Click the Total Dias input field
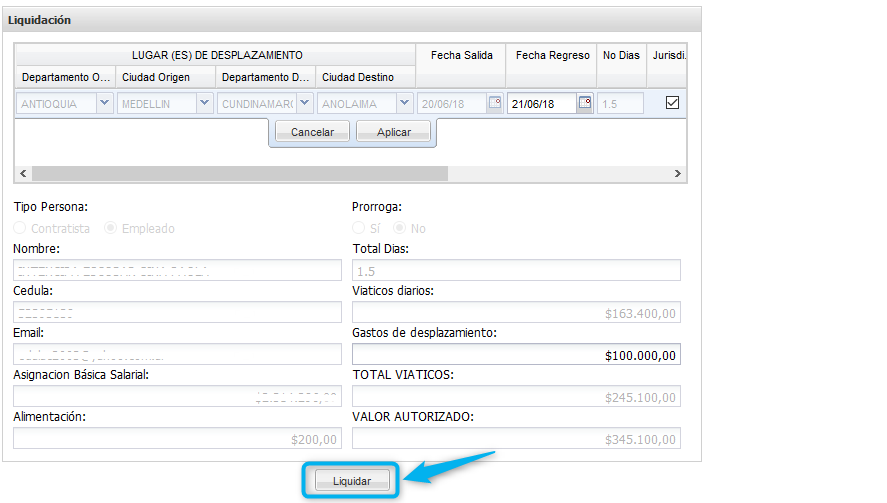 click(516, 270)
